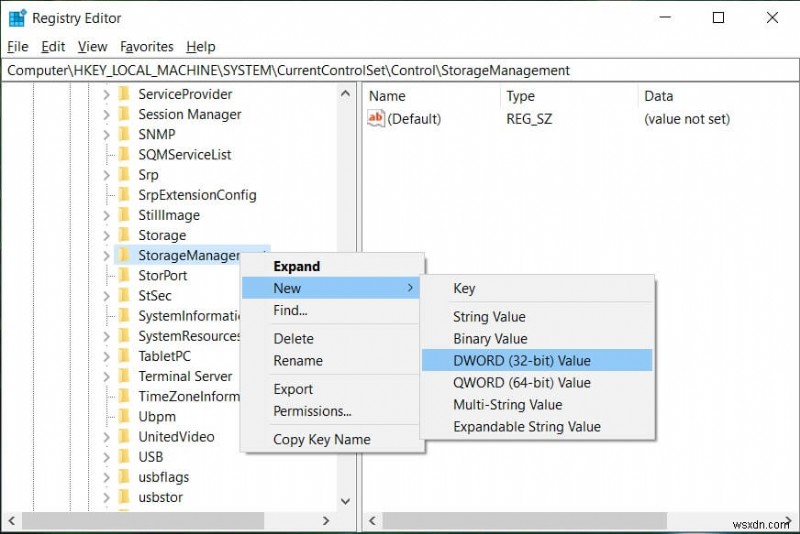Choose Expand in the context menu
800x534 pixels.
333,266
